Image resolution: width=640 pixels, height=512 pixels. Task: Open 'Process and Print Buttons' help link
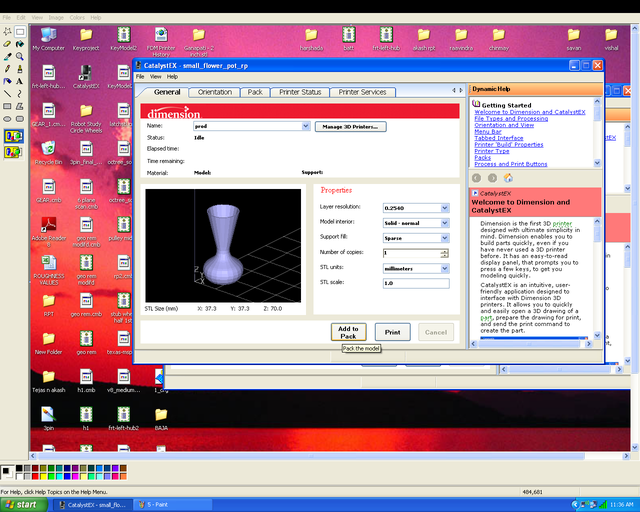[511, 164]
